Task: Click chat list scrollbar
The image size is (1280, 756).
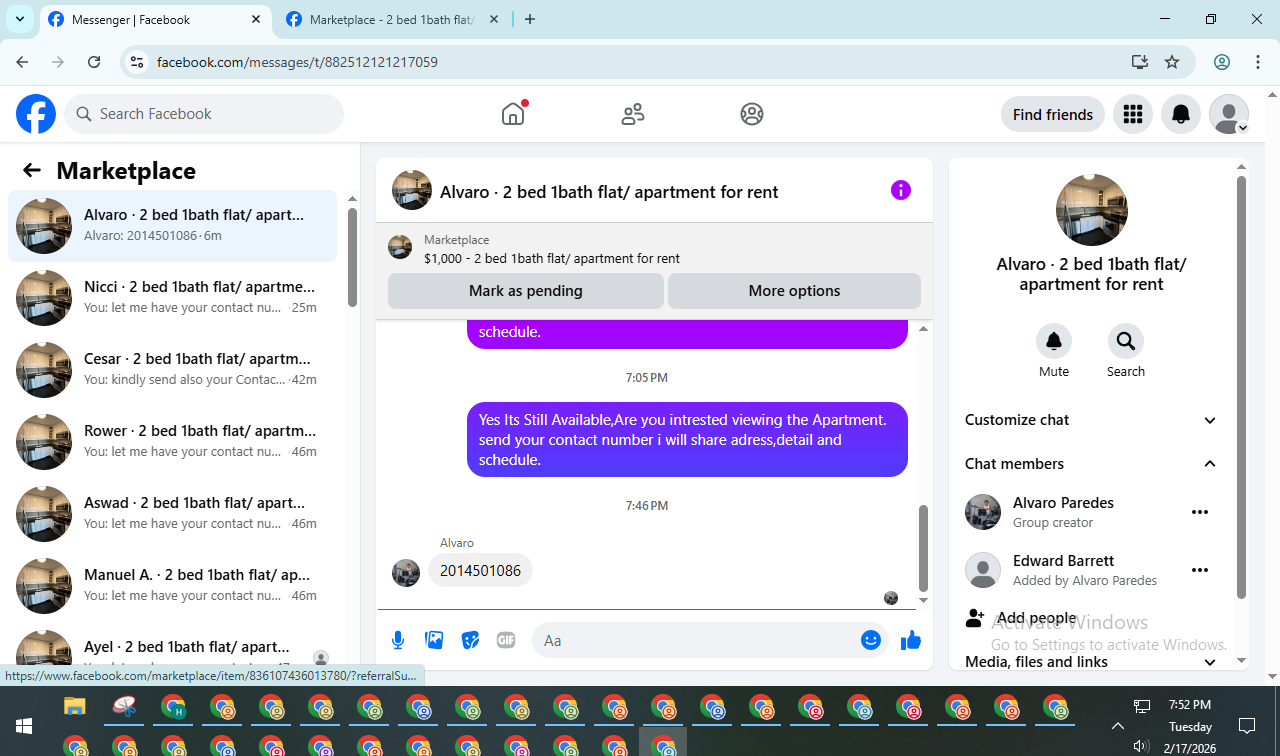Action: (x=352, y=257)
